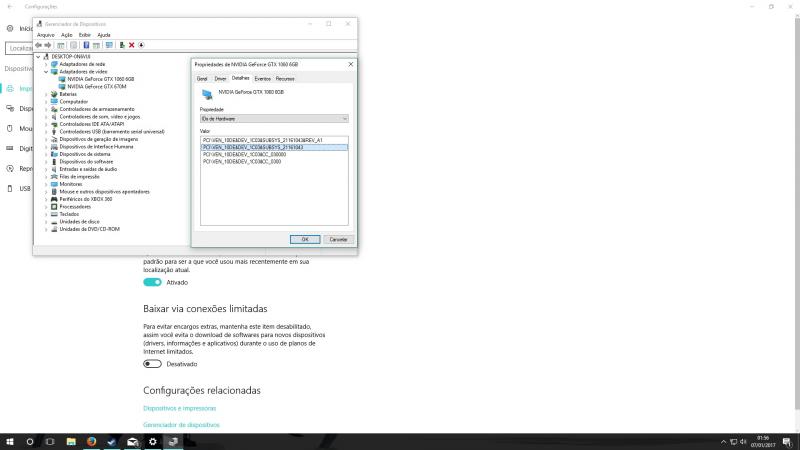
Task: Select Periféricos do XBOX 360 item
Action: coord(86,199)
